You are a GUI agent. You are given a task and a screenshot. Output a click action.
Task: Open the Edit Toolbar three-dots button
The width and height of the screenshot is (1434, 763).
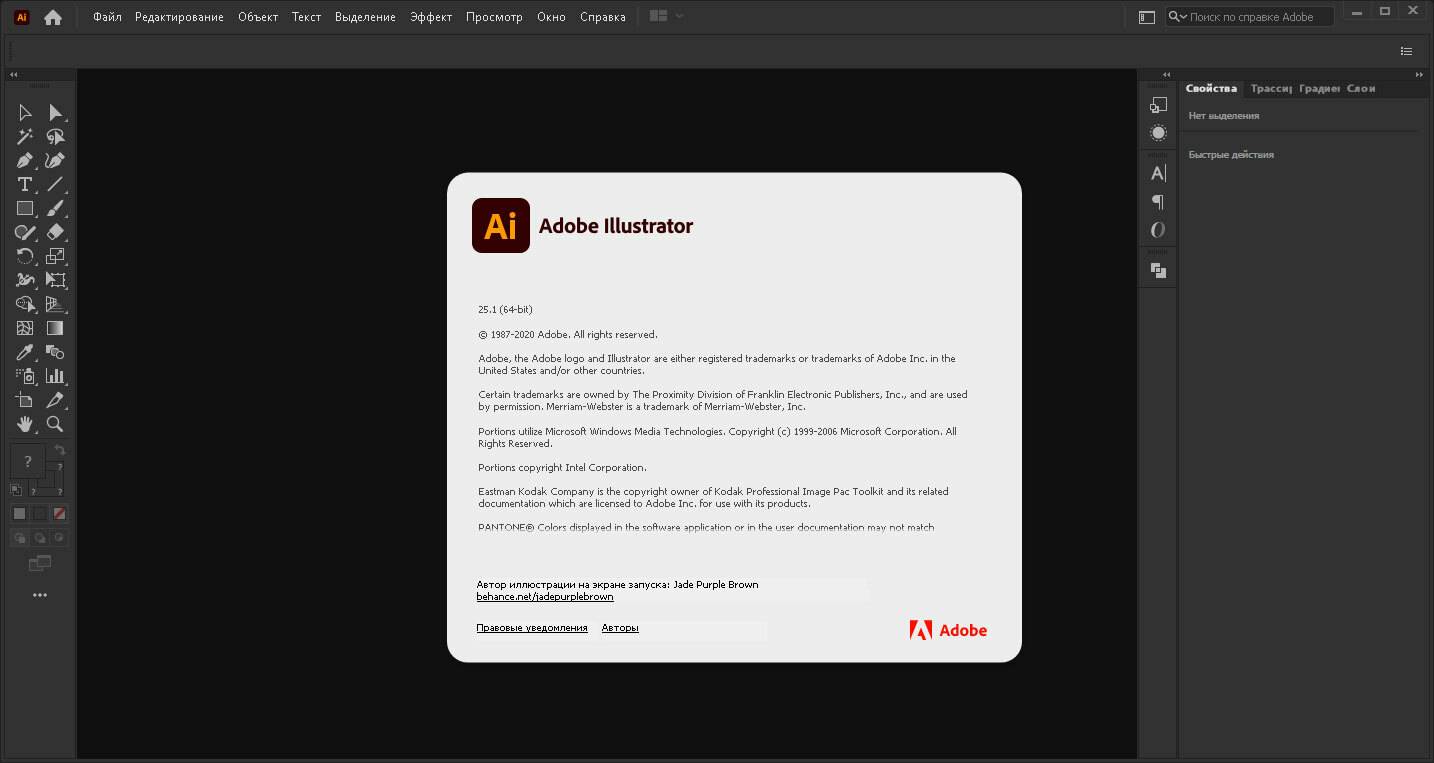click(40, 595)
